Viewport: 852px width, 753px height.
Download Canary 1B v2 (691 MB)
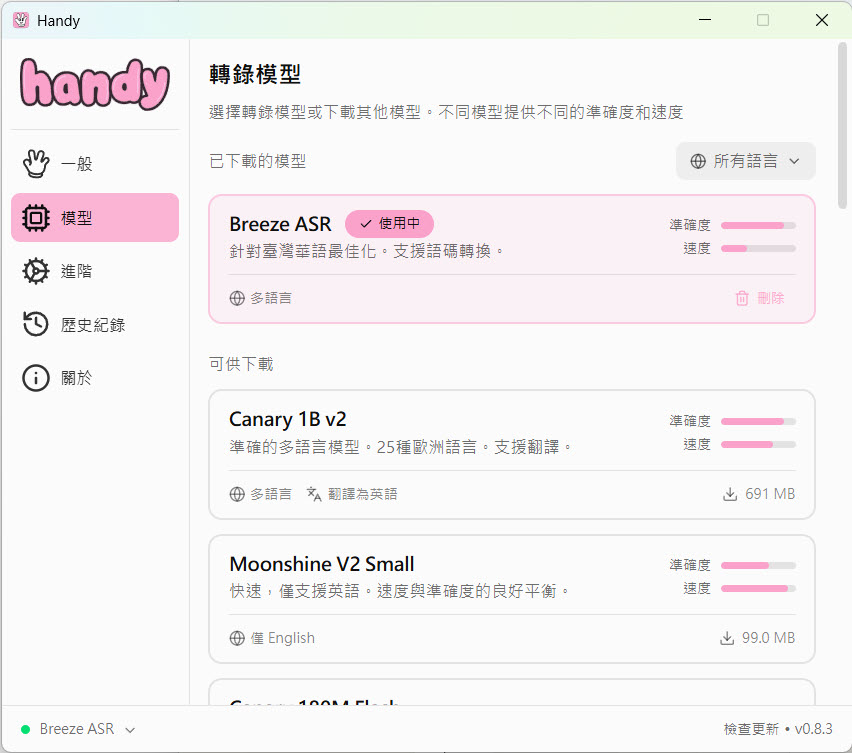point(759,494)
